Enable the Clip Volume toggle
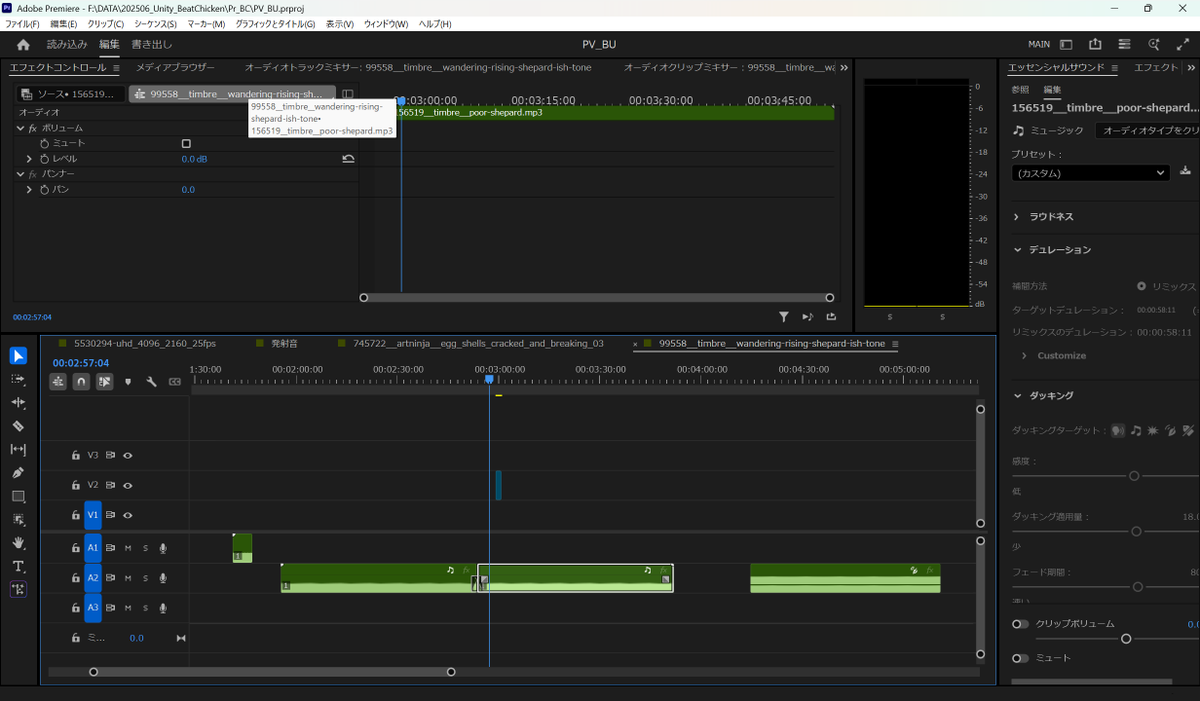 click(x=1020, y=624)
